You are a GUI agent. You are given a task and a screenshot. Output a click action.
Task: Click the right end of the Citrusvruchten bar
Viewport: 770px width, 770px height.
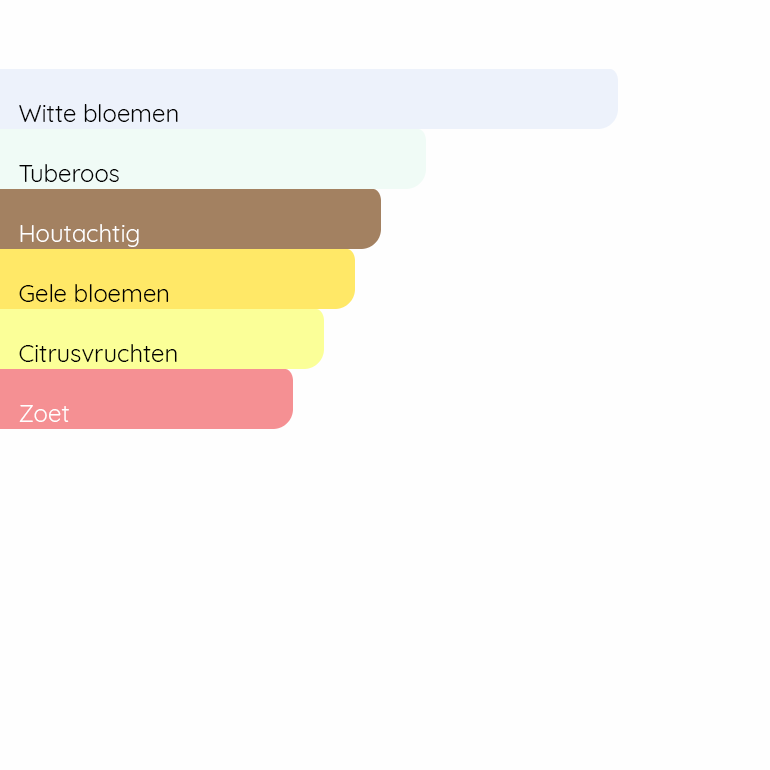click(312, 339)
